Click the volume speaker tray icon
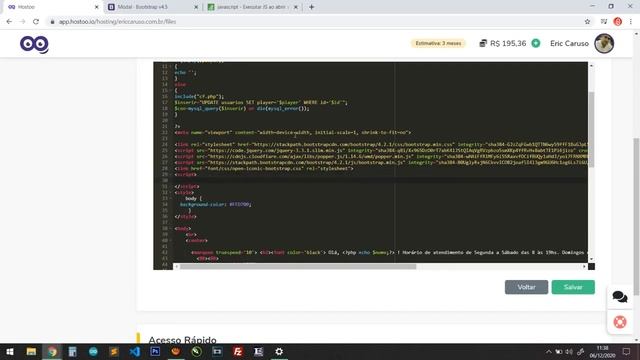 point(569,351)
